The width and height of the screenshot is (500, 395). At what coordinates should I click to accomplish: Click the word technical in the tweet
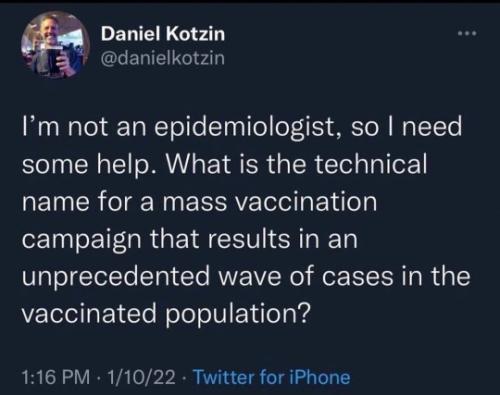[371, 165]
